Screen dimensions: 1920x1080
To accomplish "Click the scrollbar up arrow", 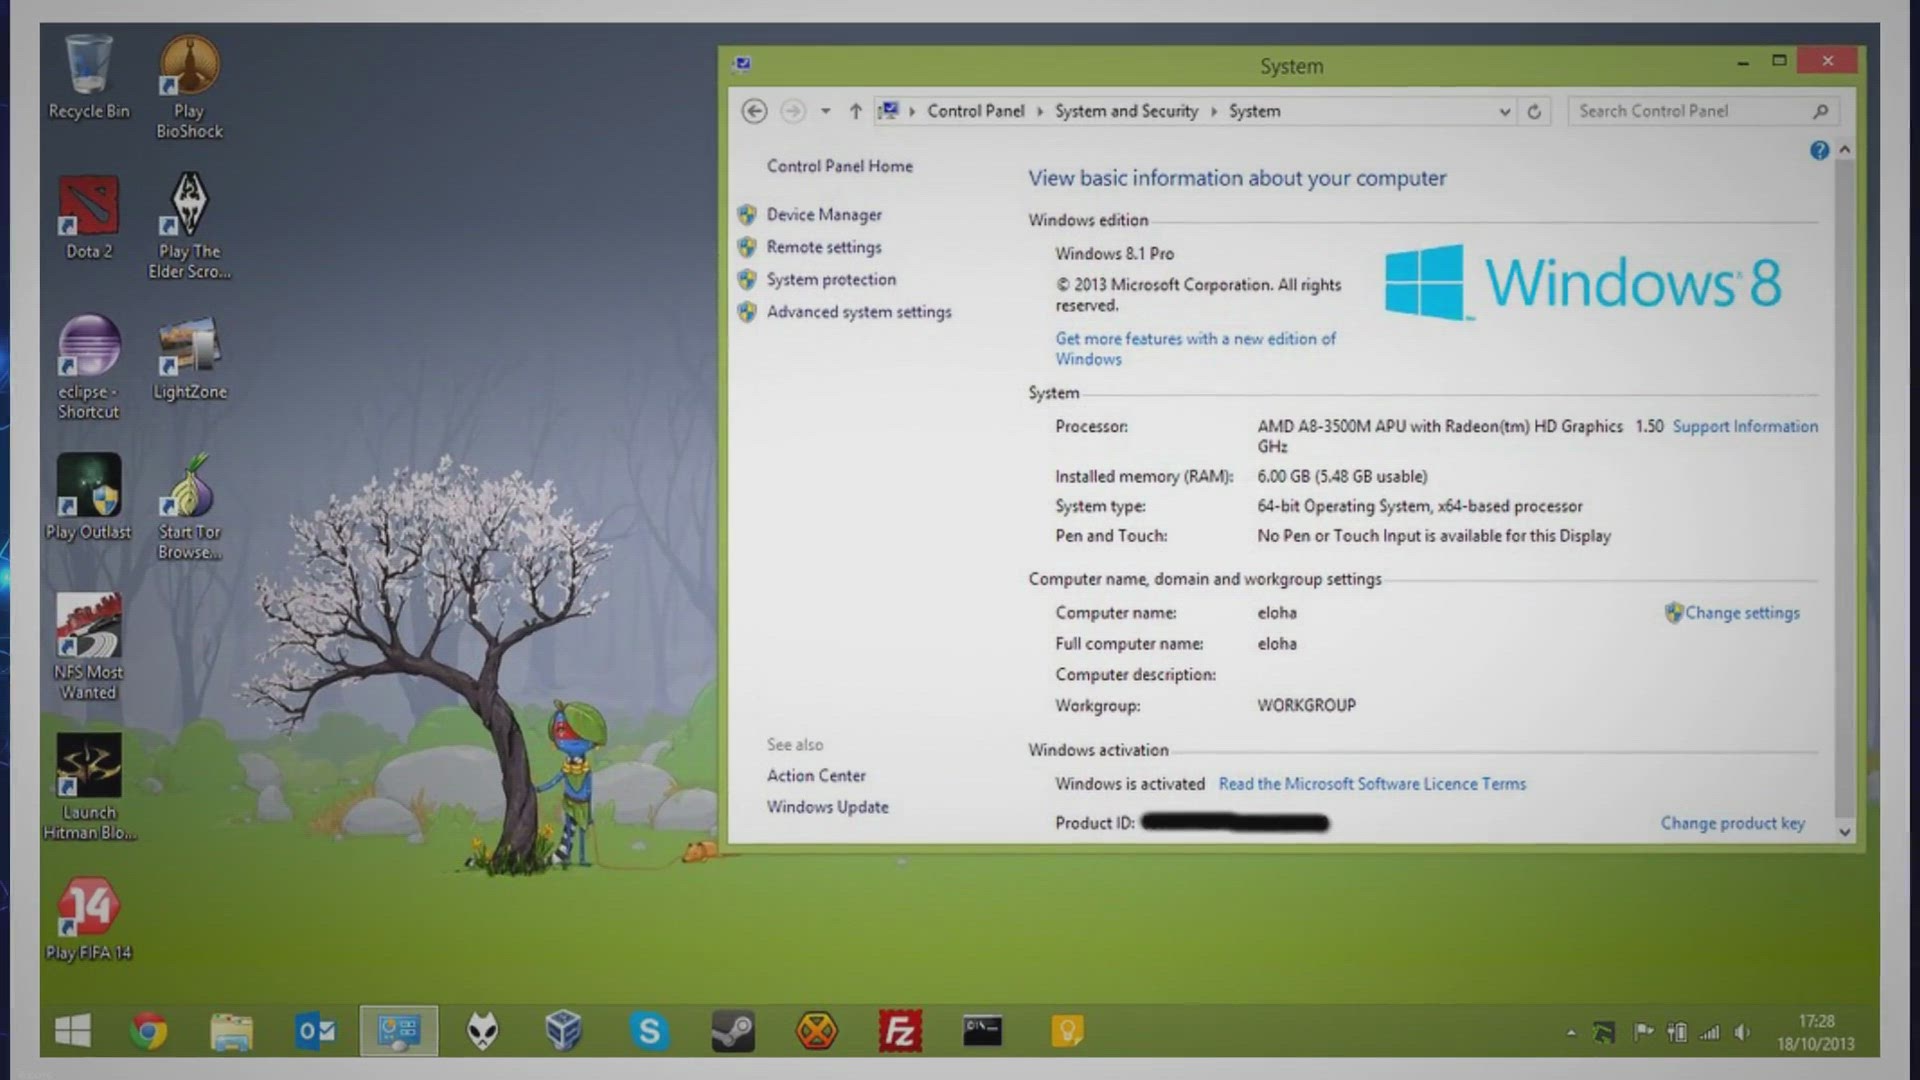I will click(1845, 149).
